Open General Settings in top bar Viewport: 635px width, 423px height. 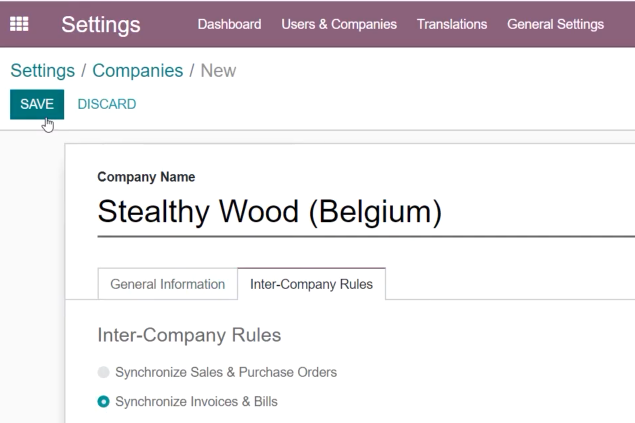pos(555,24)
